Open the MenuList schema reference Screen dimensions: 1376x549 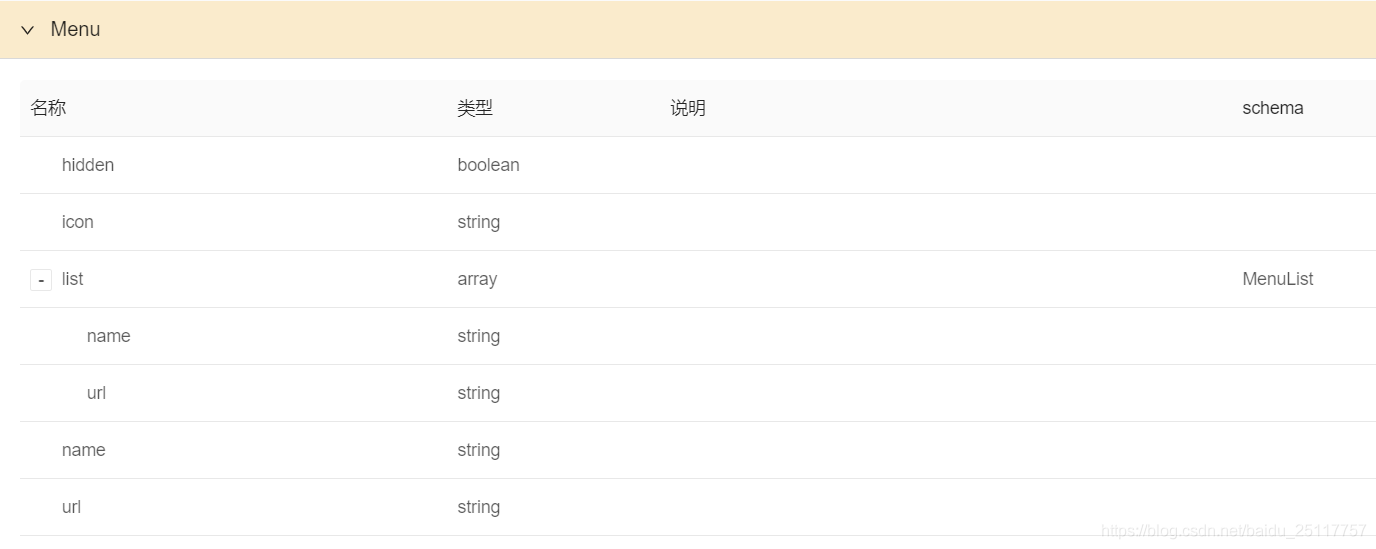[x=1277, y=279]
